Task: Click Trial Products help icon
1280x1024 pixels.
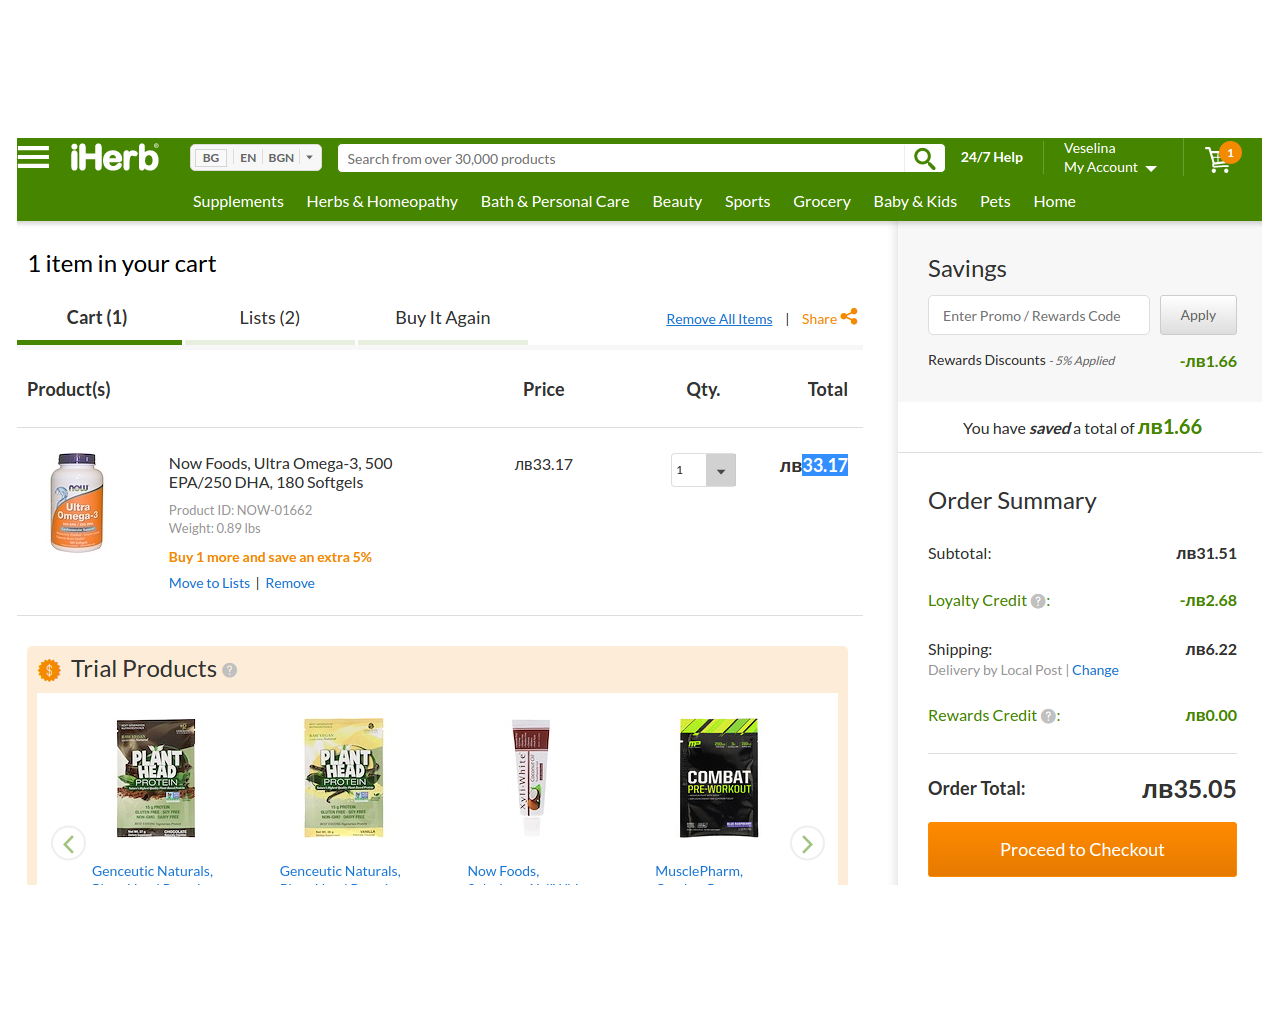Action: pos(230,670)
